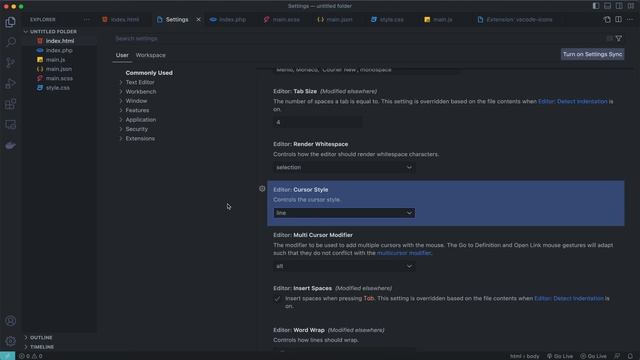Image resolution: width=640 pixels, height=360 pixels.
Task: Click the Split Editor Right icon
Action: pyautogui.click(x=618, y=20)
